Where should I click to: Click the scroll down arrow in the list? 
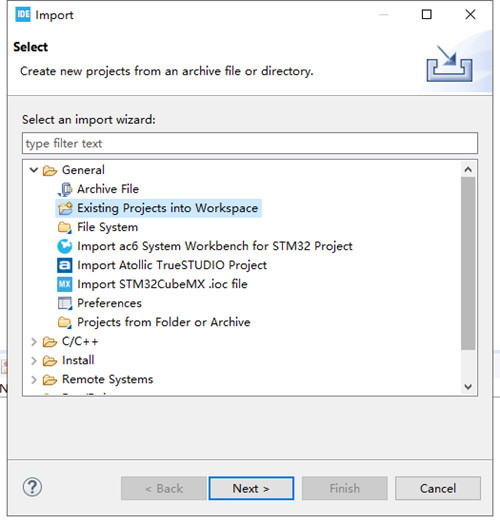468,387
